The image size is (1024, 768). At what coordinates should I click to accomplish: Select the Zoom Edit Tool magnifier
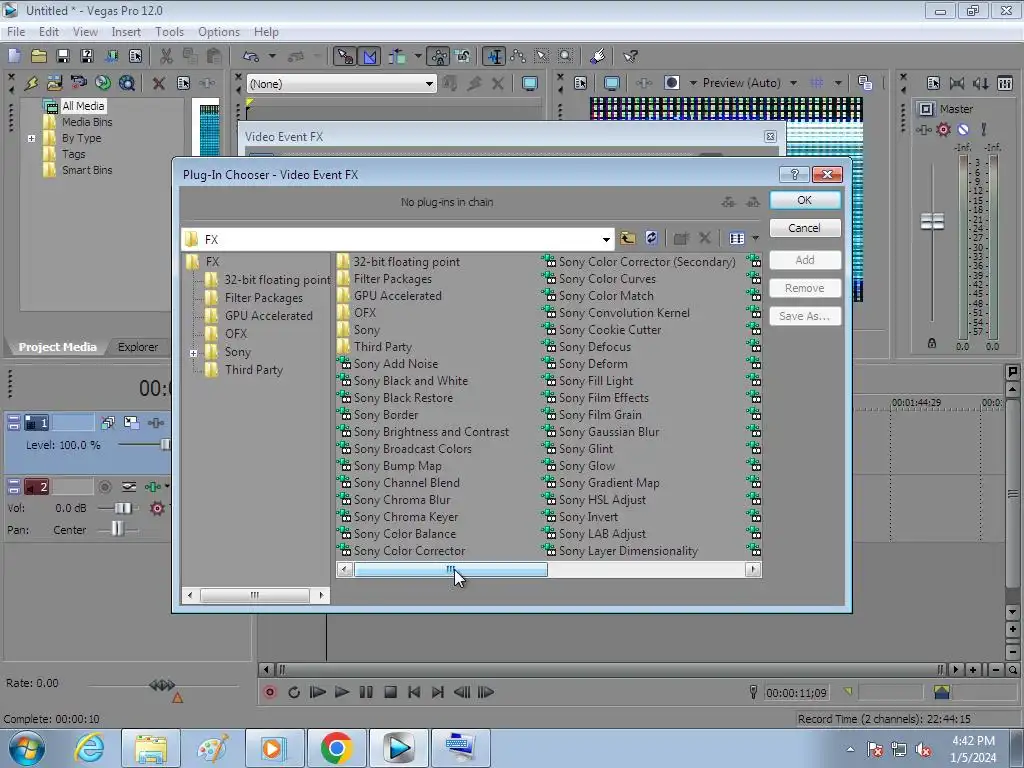pos(565,56)
